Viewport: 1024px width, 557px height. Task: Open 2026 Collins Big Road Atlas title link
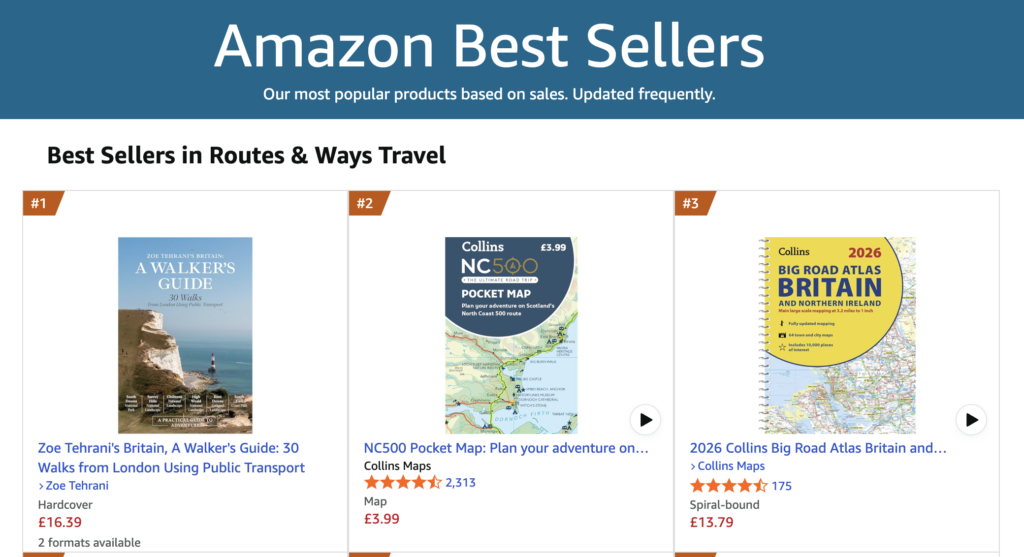[x=818, y=448]
